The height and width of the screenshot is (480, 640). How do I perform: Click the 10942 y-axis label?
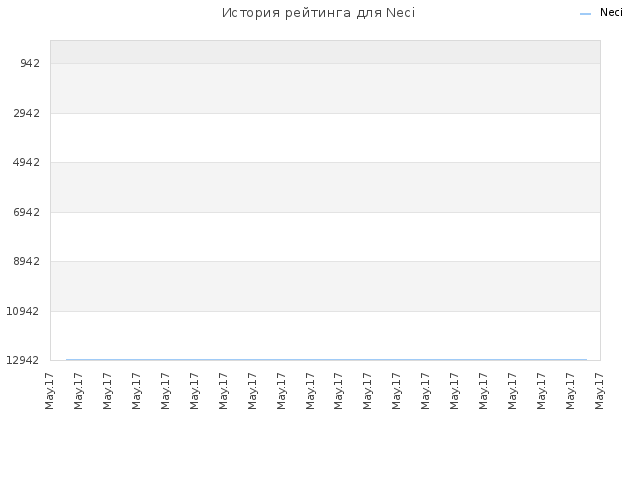pyautogui.click(x=23, y=311)
